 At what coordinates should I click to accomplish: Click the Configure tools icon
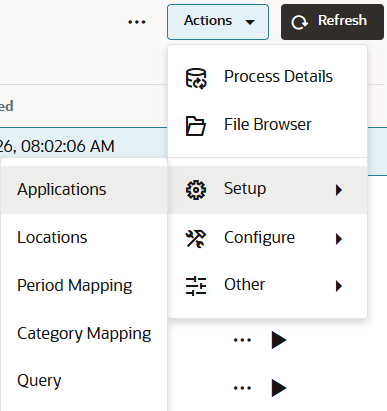coord(196,239)
